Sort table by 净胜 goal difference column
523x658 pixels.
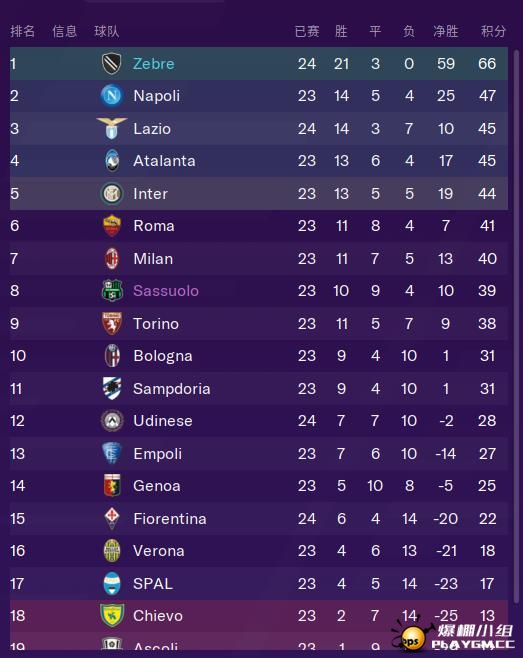445,31
